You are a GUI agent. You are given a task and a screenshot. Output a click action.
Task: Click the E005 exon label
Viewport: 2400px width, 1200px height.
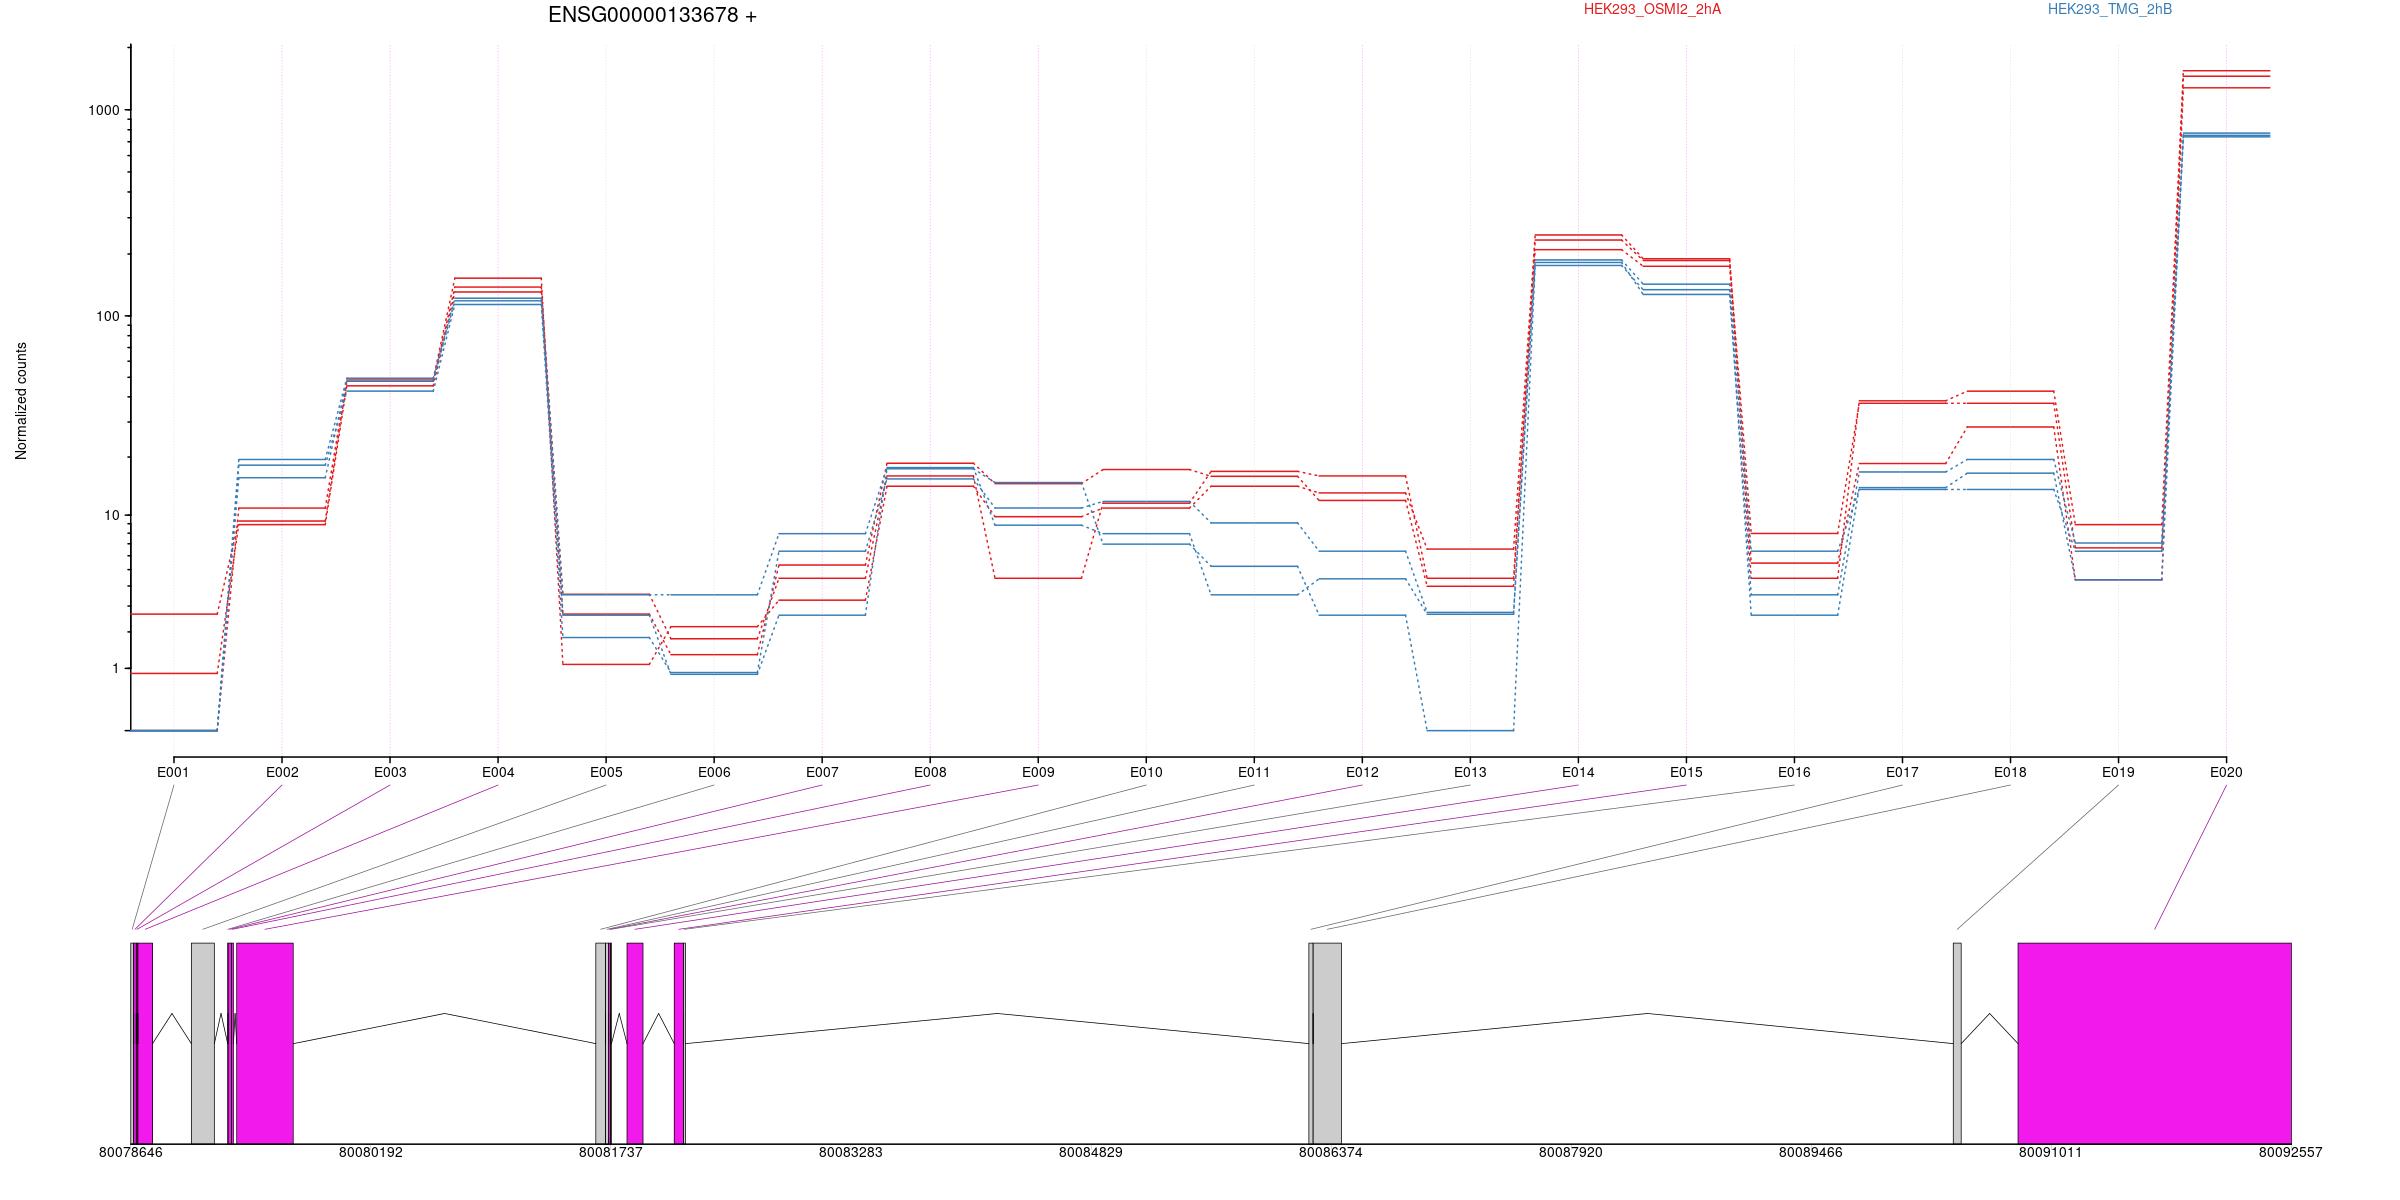pos(606,772)
